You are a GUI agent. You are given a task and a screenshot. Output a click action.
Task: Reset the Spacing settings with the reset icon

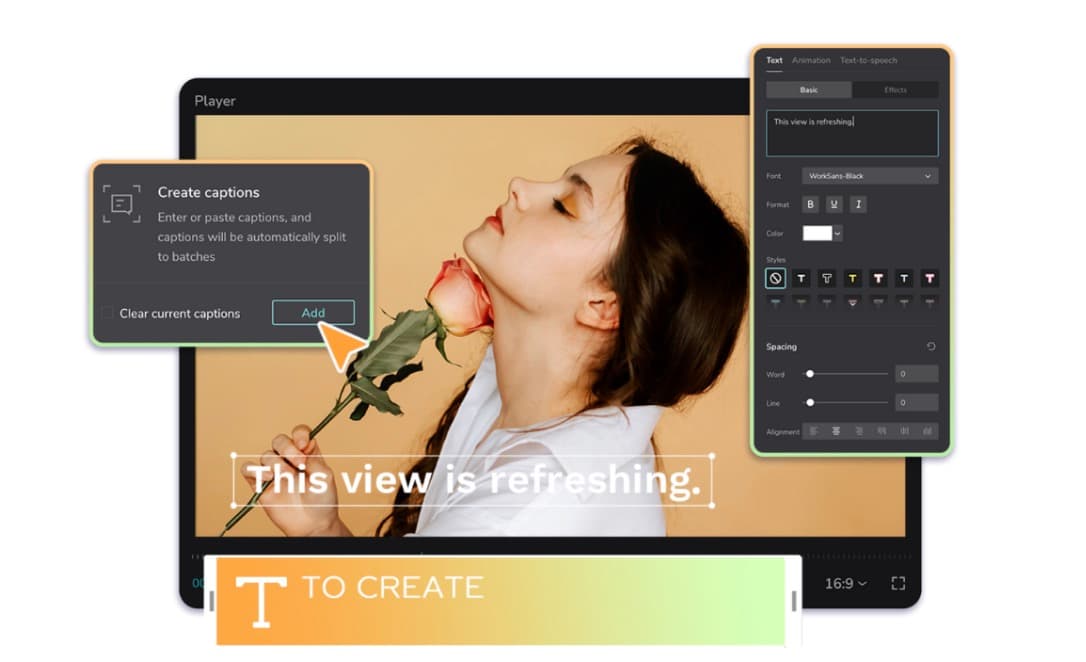click(931, 347)
